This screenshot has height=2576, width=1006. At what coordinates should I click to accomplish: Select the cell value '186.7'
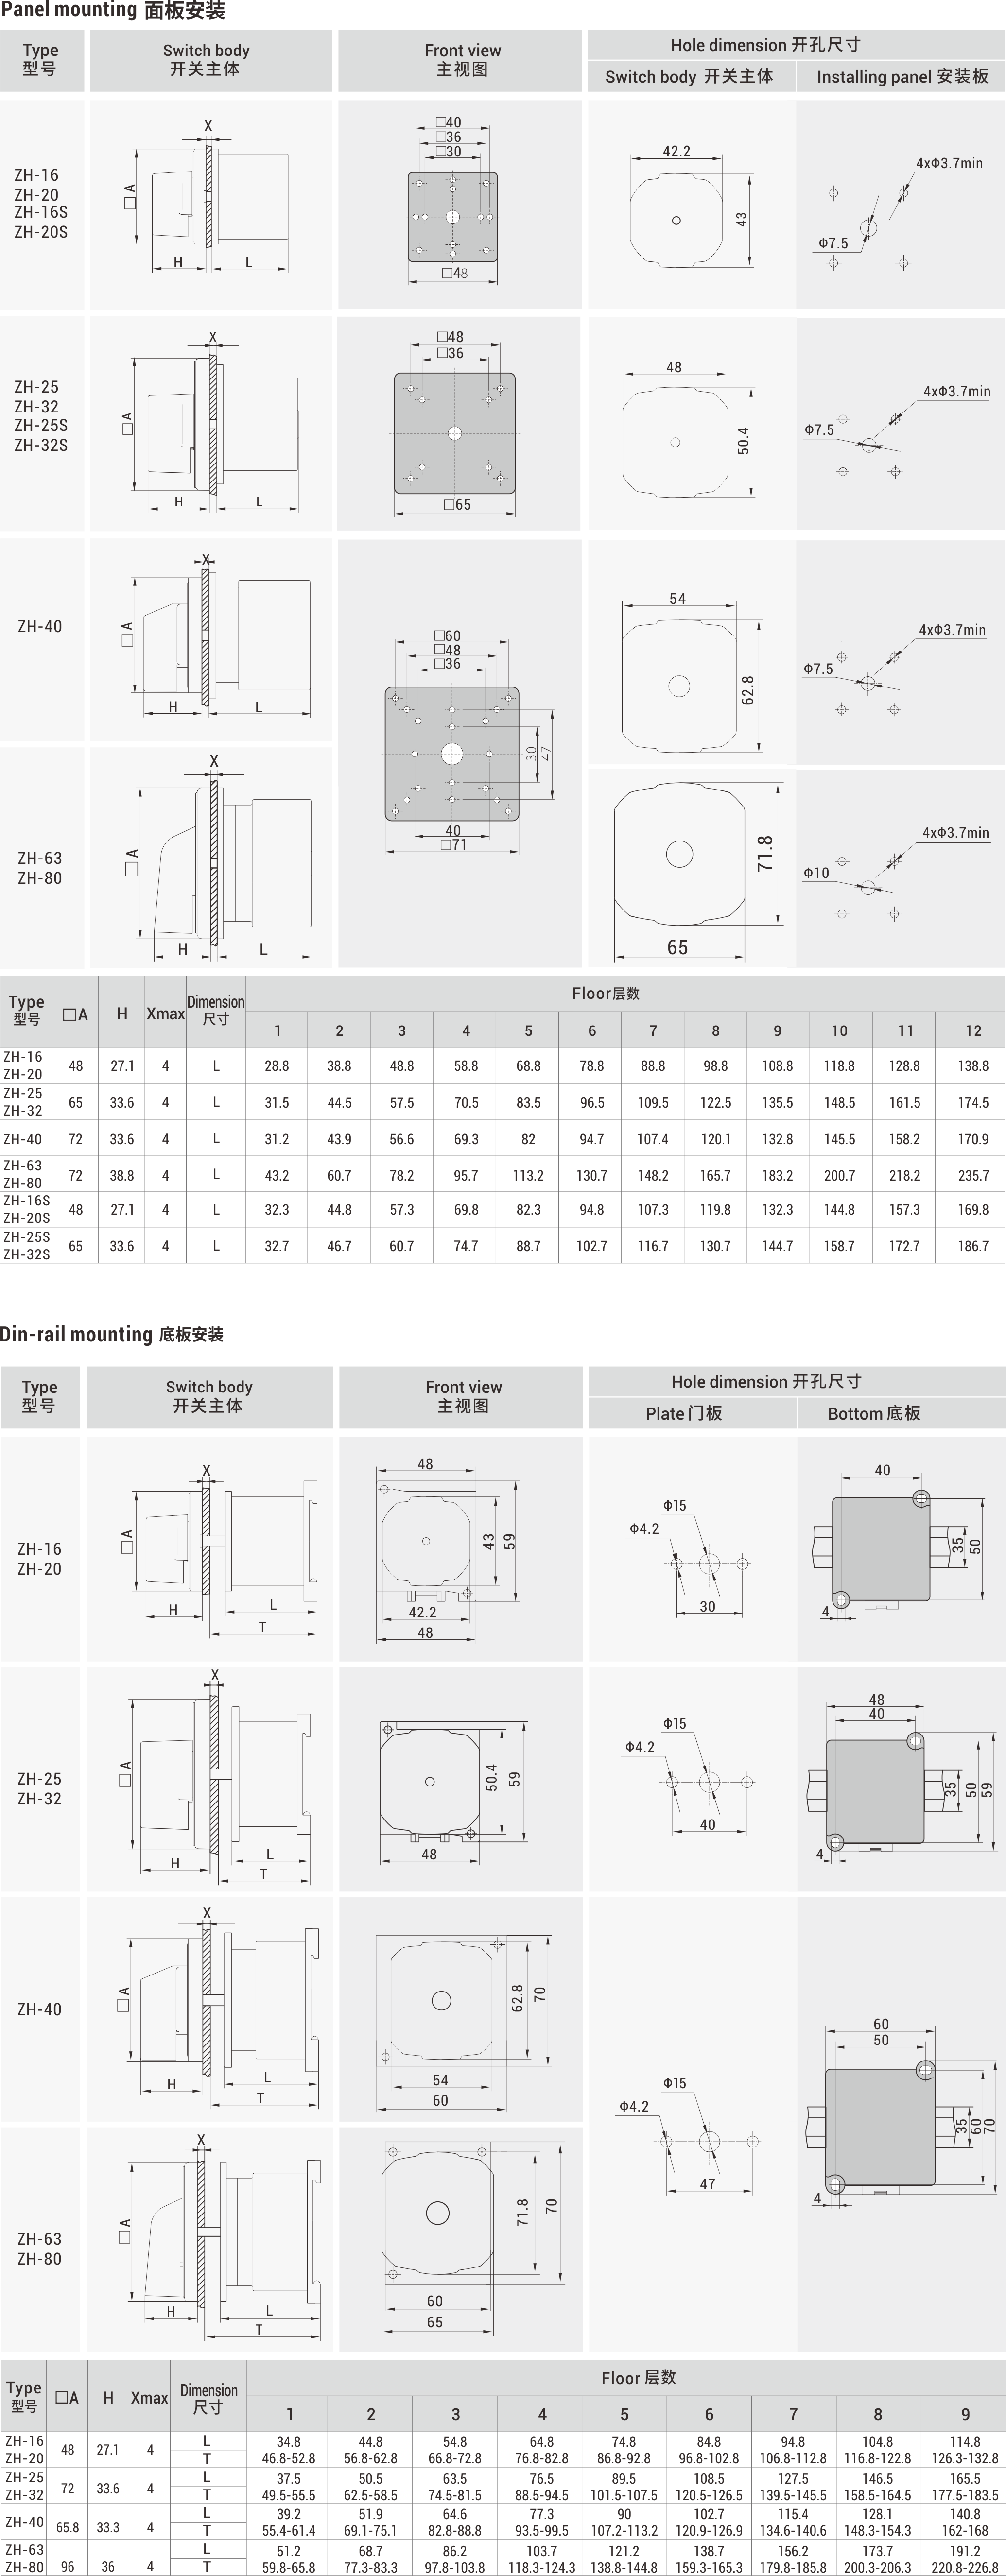[x=973, y=1246]
